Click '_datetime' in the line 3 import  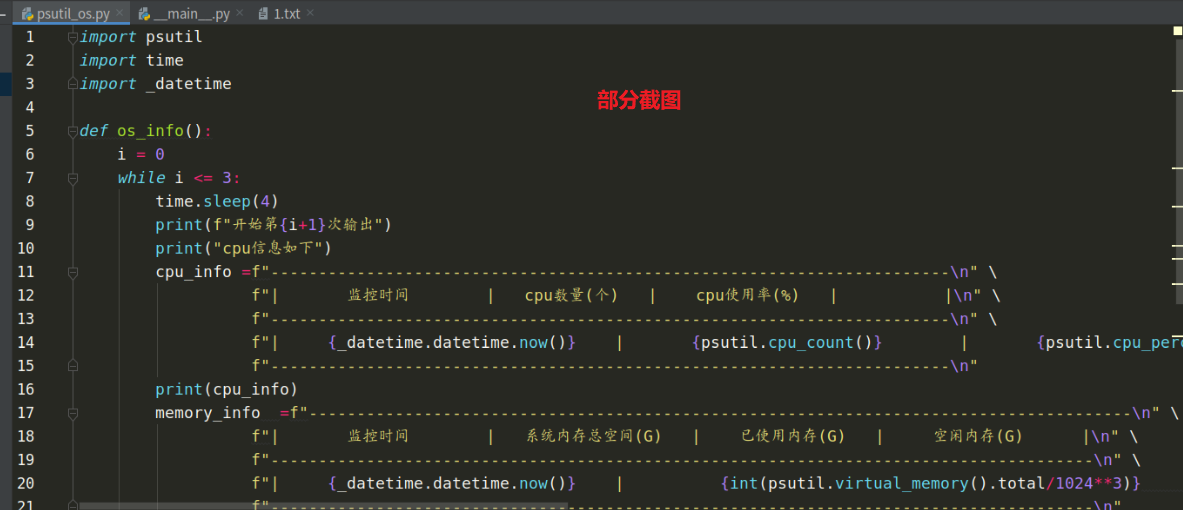point(189,84)
